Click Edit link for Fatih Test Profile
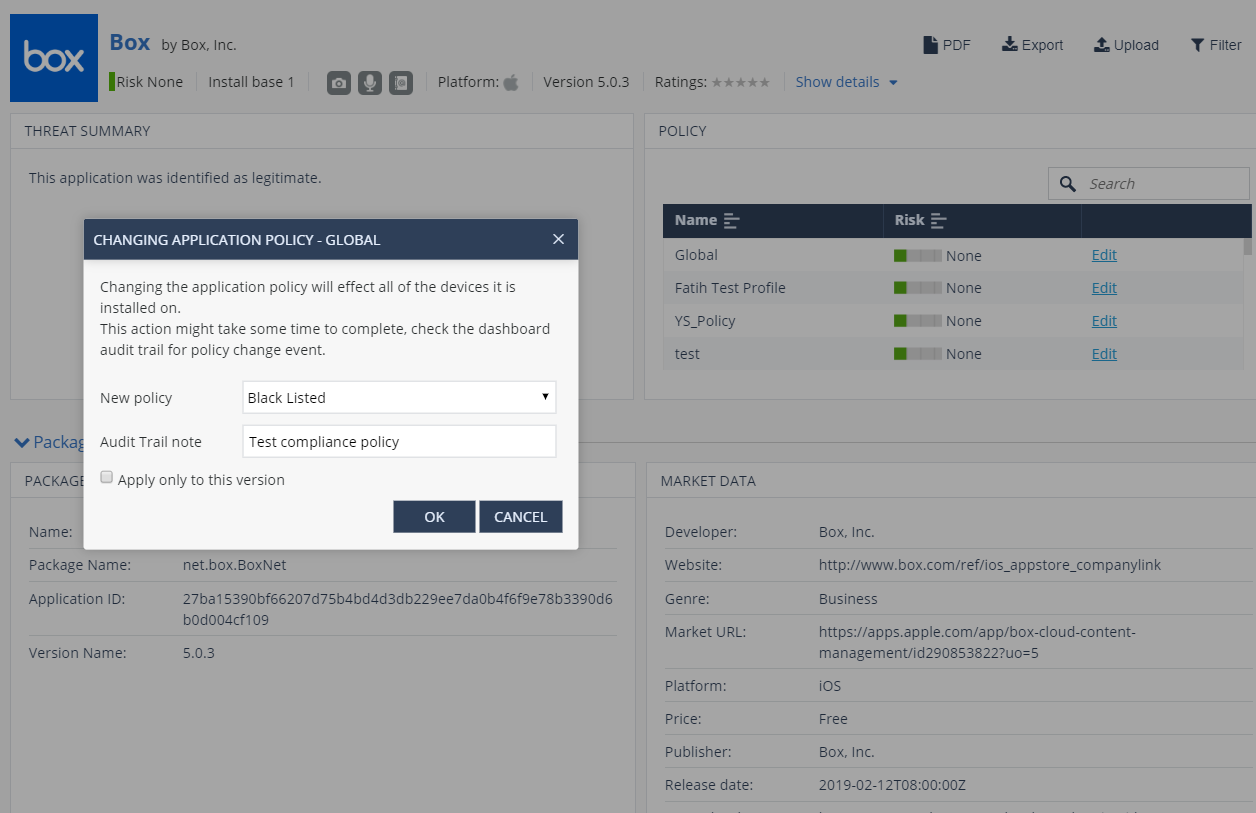 (1104, 288)
